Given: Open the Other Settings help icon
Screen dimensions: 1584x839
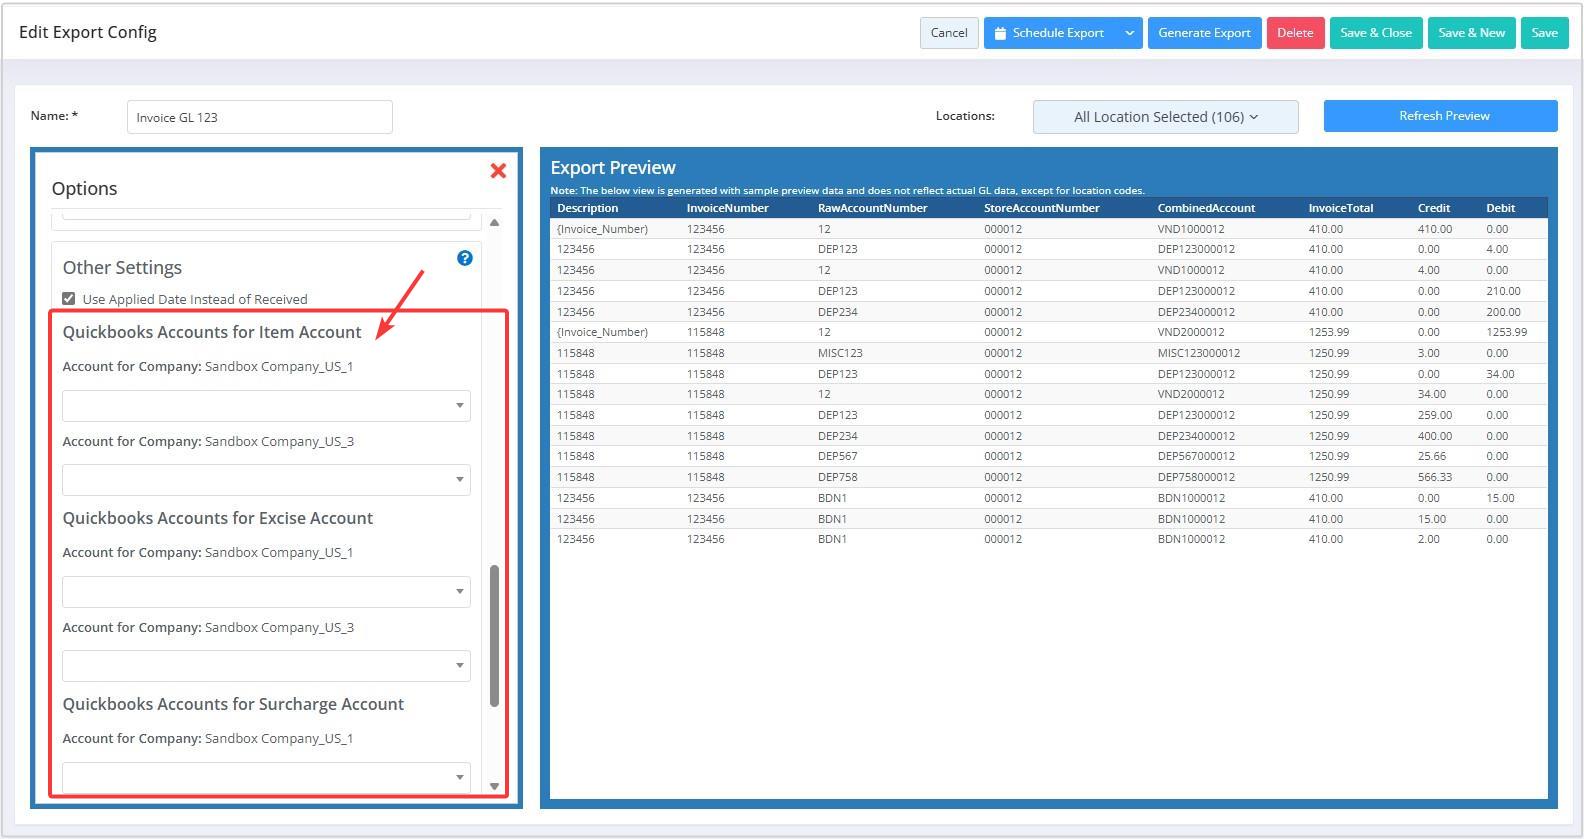Looking at the screenshot, I should (x=465, y=258).
